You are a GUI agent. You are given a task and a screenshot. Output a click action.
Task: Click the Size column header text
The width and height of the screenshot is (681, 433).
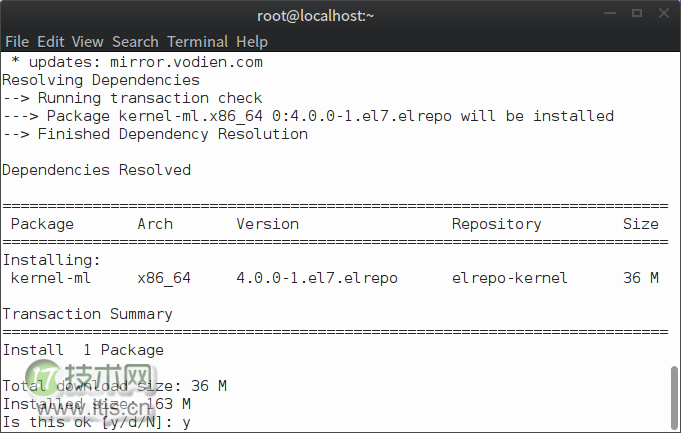[640, 224]
